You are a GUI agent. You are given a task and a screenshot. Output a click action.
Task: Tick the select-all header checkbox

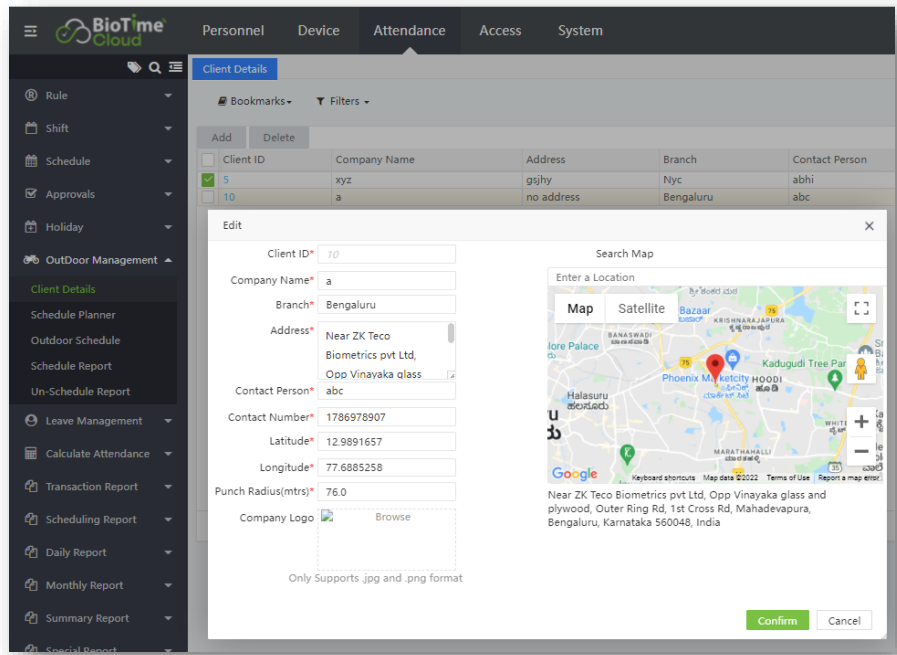point(208,159)
